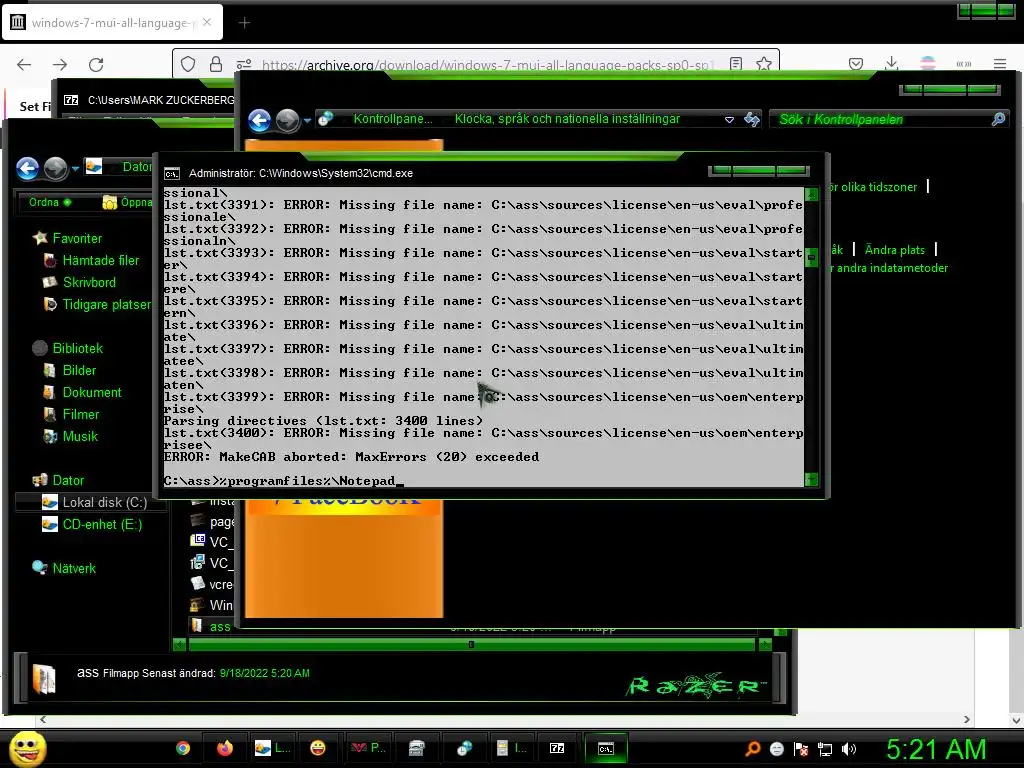
Task: Close the windows-7-mui-all-language tab
Action: coord(207,22)
